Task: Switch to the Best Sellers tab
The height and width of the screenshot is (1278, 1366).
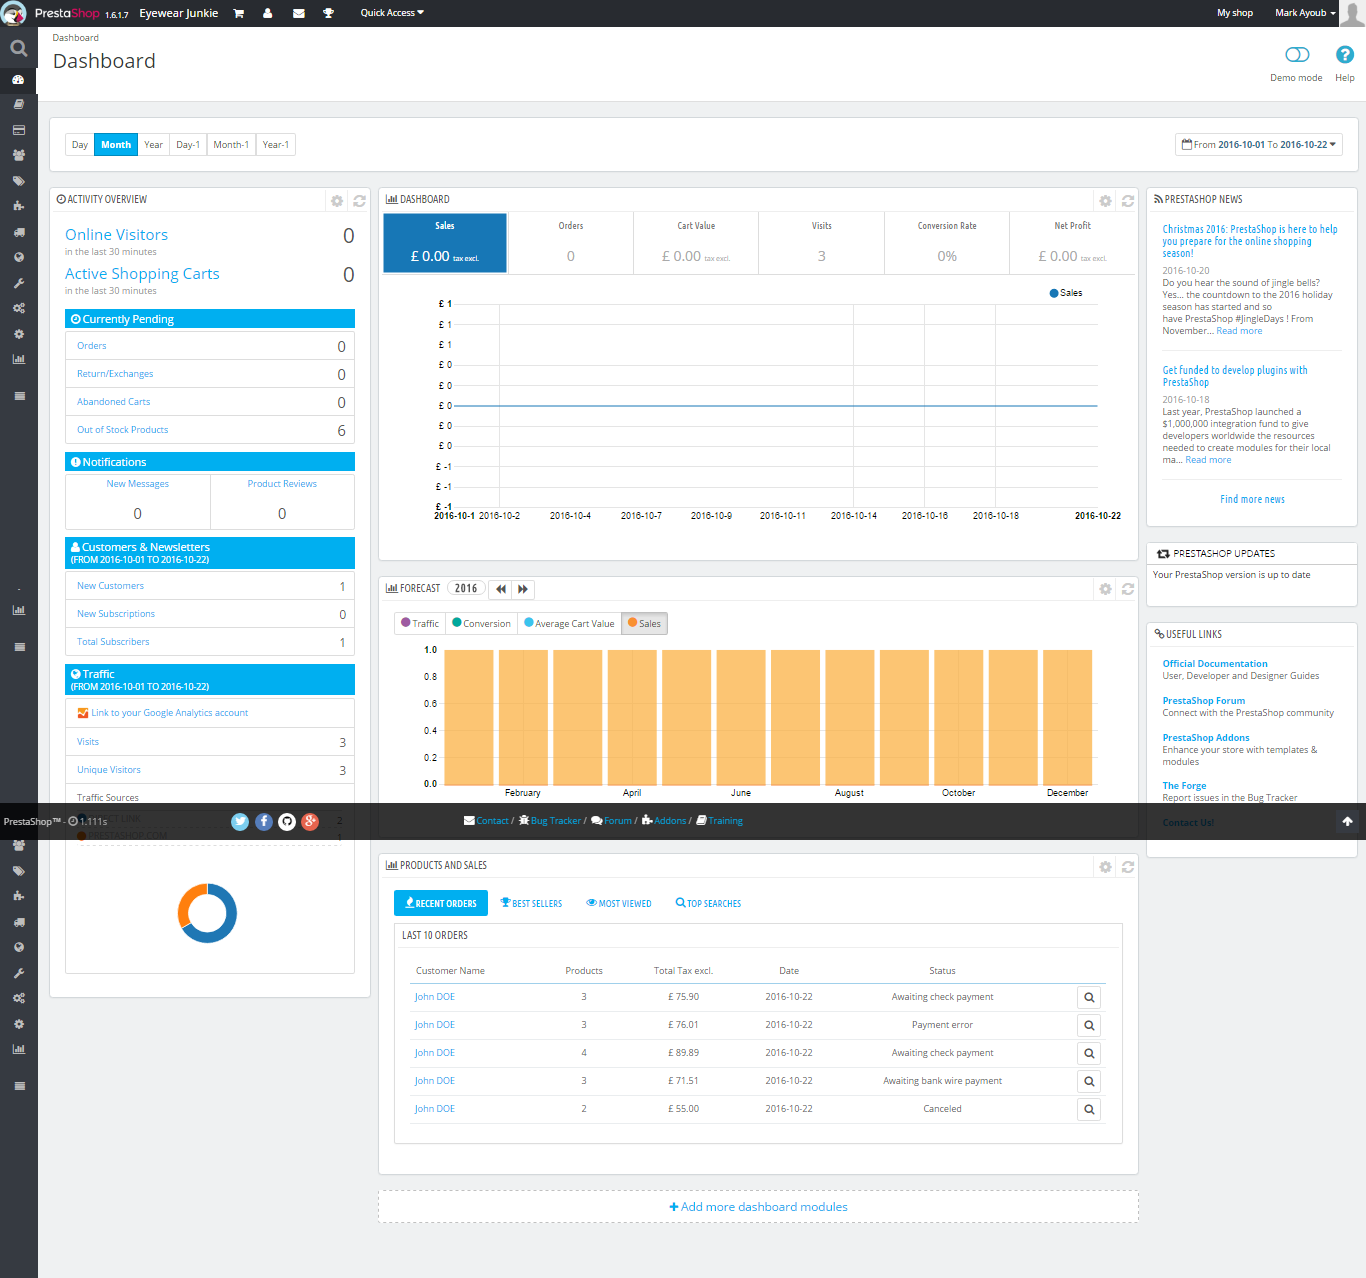Action: 531,904
